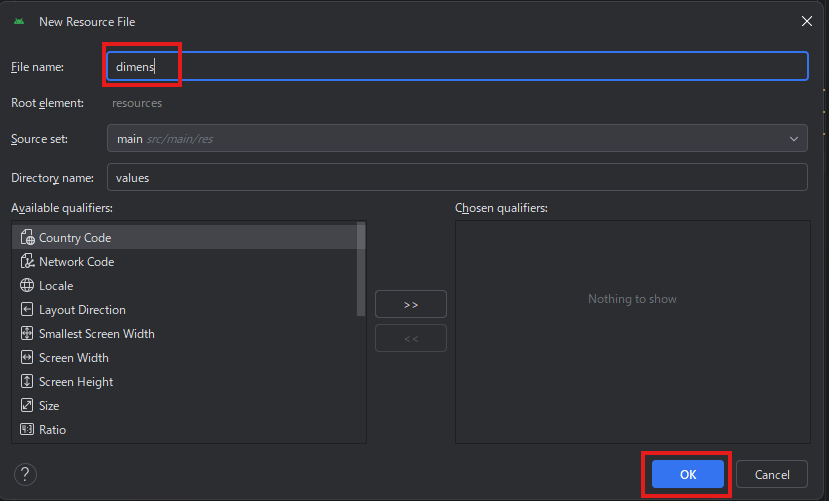Open the Source set dropdown
The image size is (829, 501).
coord(457,138)
